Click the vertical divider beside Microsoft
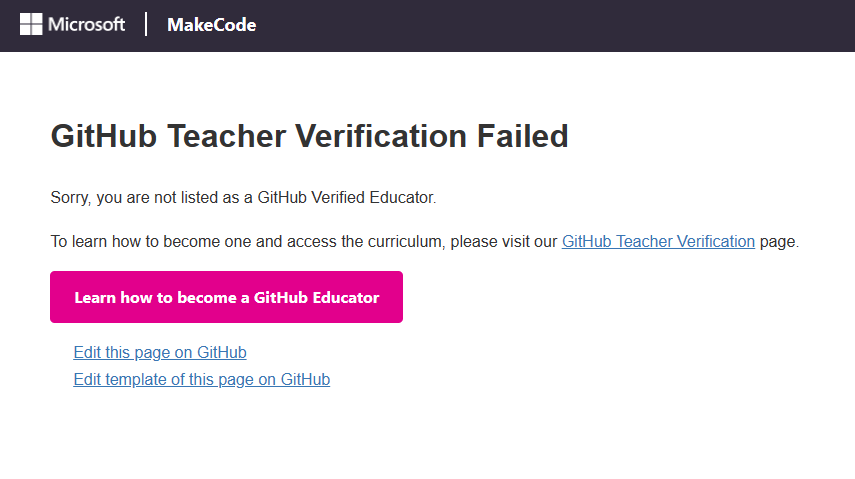 [x=146, y=25]
